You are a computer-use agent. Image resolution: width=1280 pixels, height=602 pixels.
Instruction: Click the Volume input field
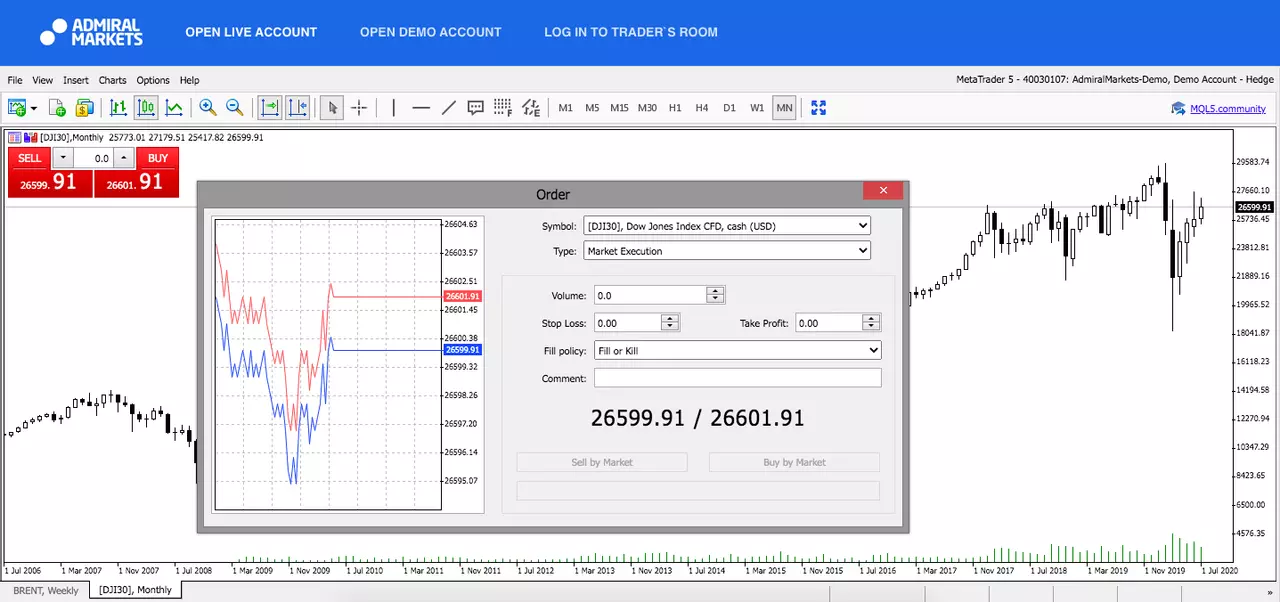tap(650, 295)
